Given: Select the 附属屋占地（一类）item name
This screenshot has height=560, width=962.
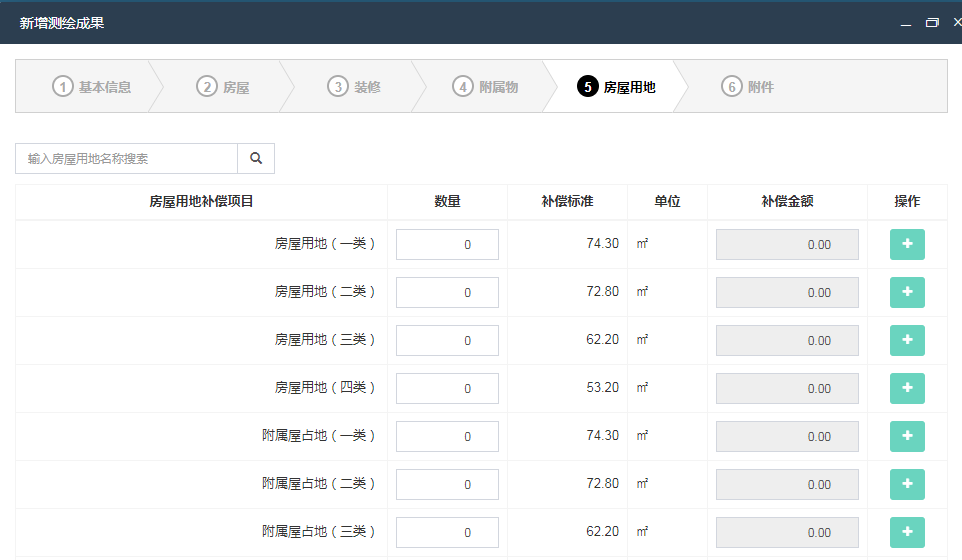Looking at the screenshot, I should coord(319,435).
